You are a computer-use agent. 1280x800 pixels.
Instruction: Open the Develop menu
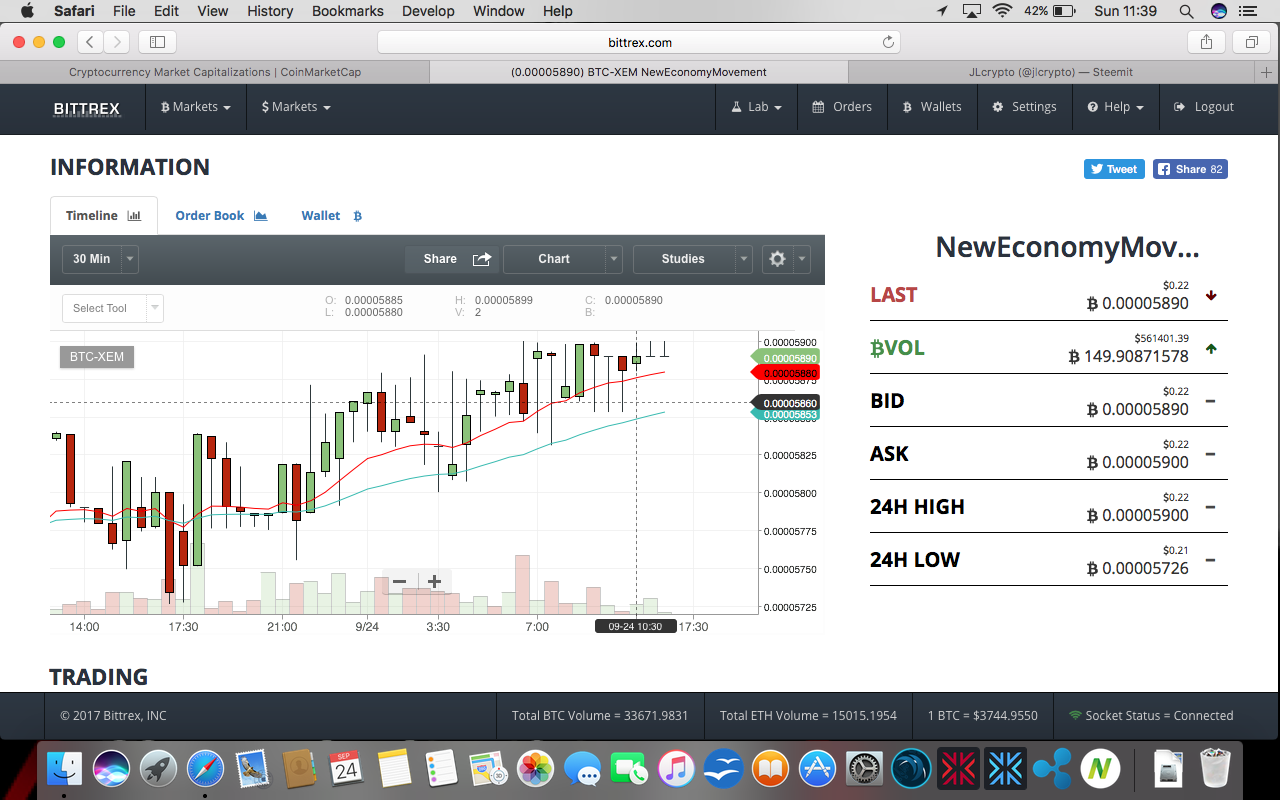click(428, 11)
